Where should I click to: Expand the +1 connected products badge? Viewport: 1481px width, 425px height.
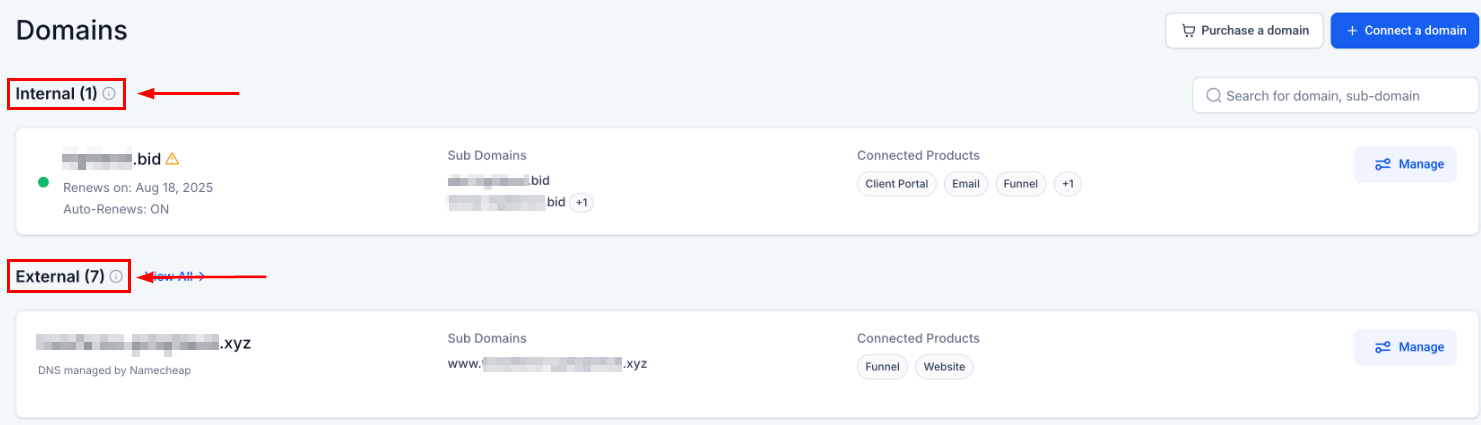1068,184
